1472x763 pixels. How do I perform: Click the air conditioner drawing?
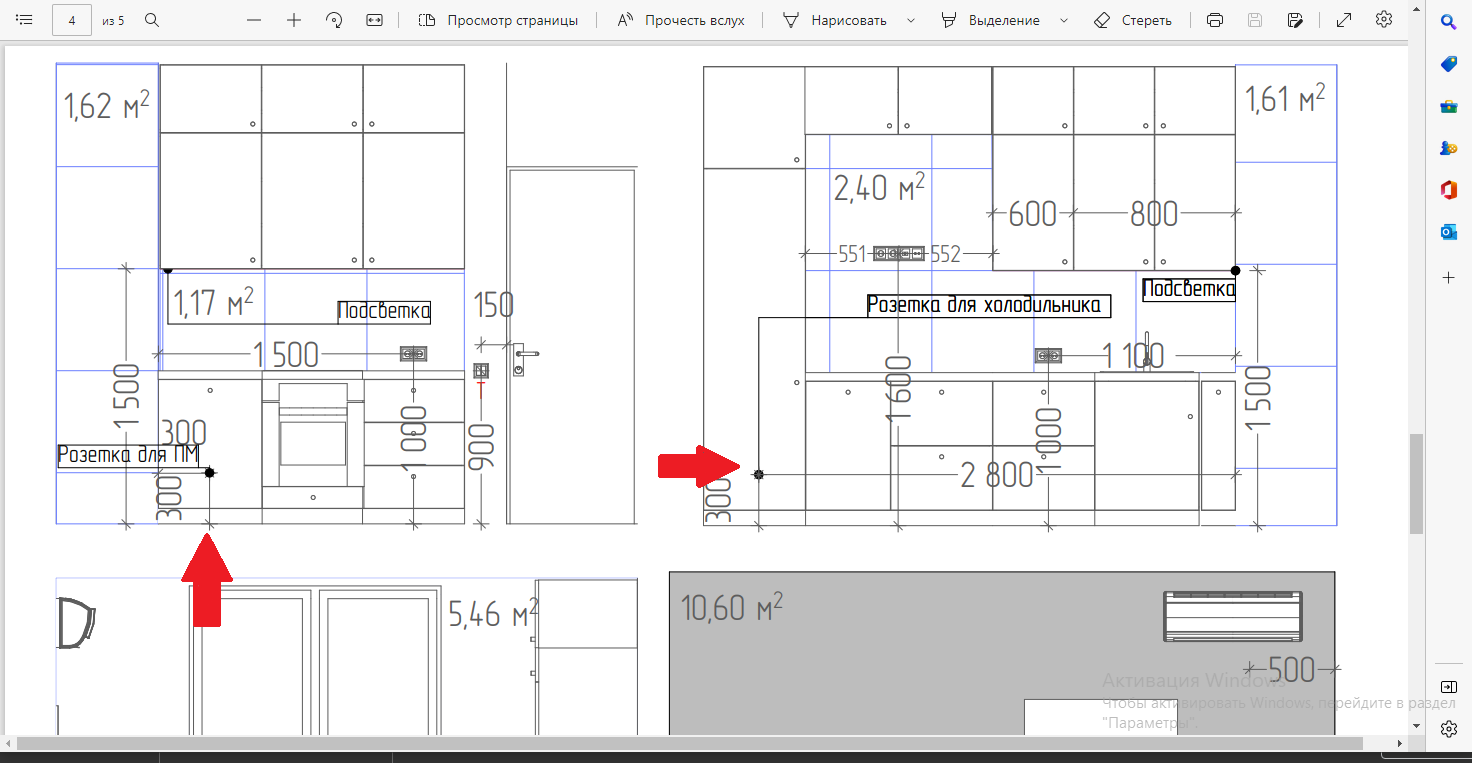pyautogui.click(x=1234, y=616)
